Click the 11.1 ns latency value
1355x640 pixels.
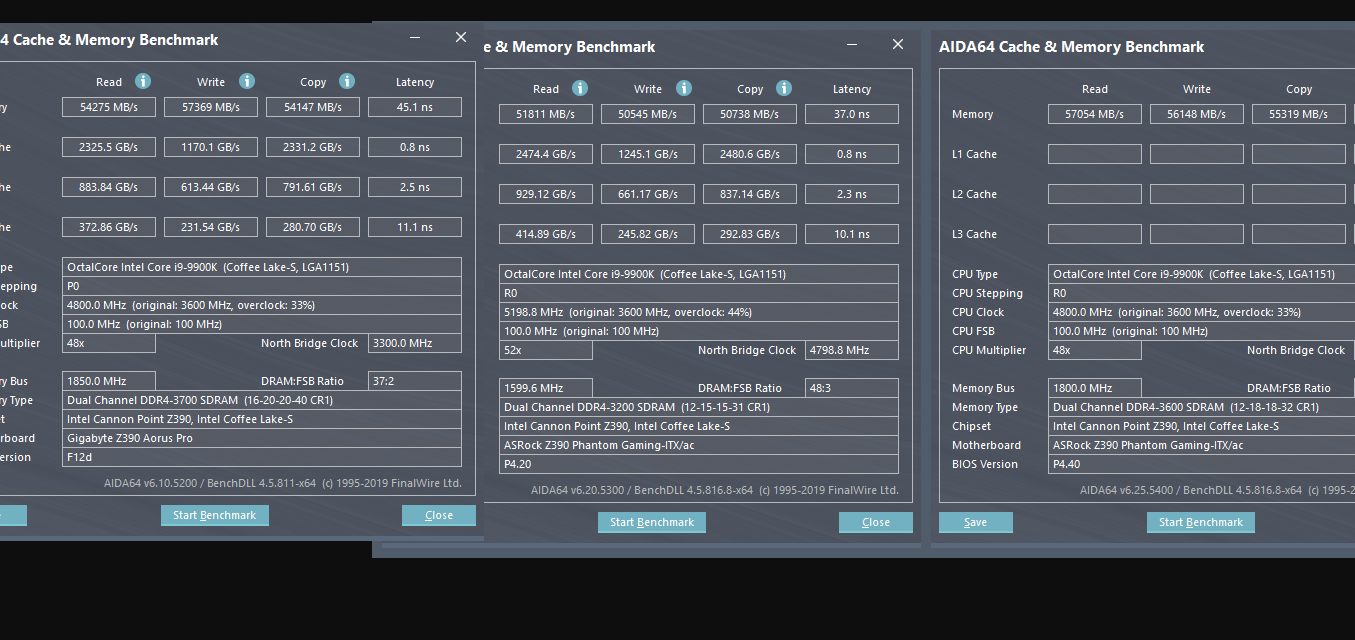point(415,227)
